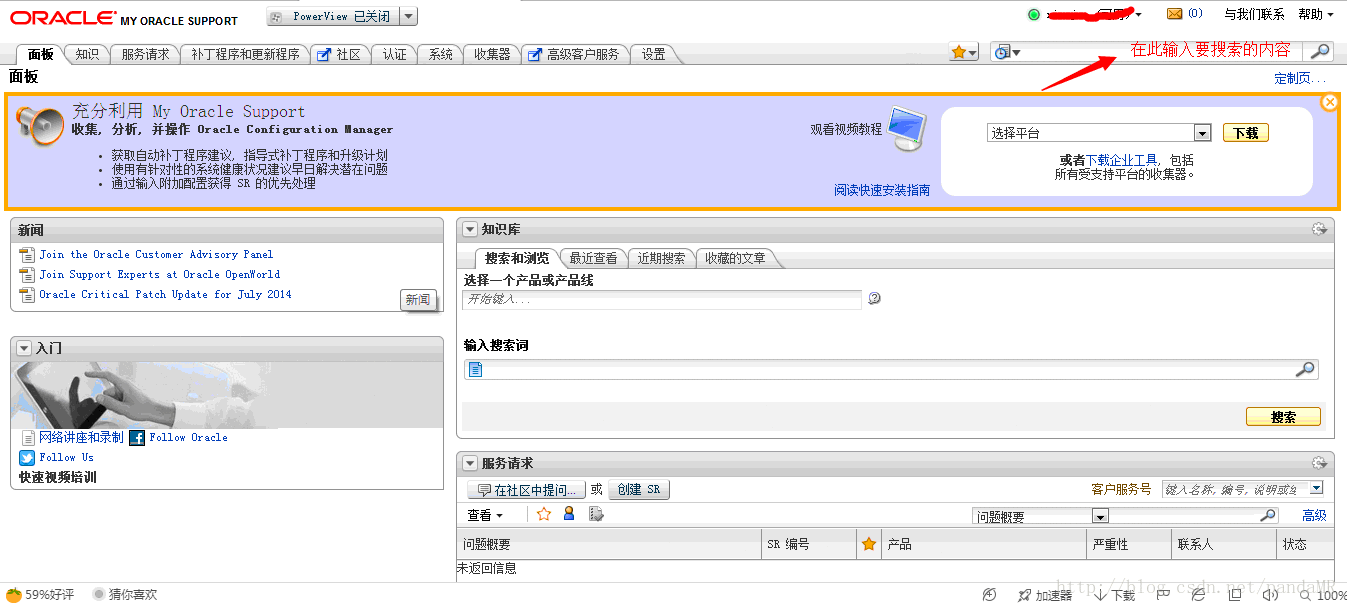Open the Favorites star menu
Viewport: 1347px width, 607px height.
[x=963, y=52]
